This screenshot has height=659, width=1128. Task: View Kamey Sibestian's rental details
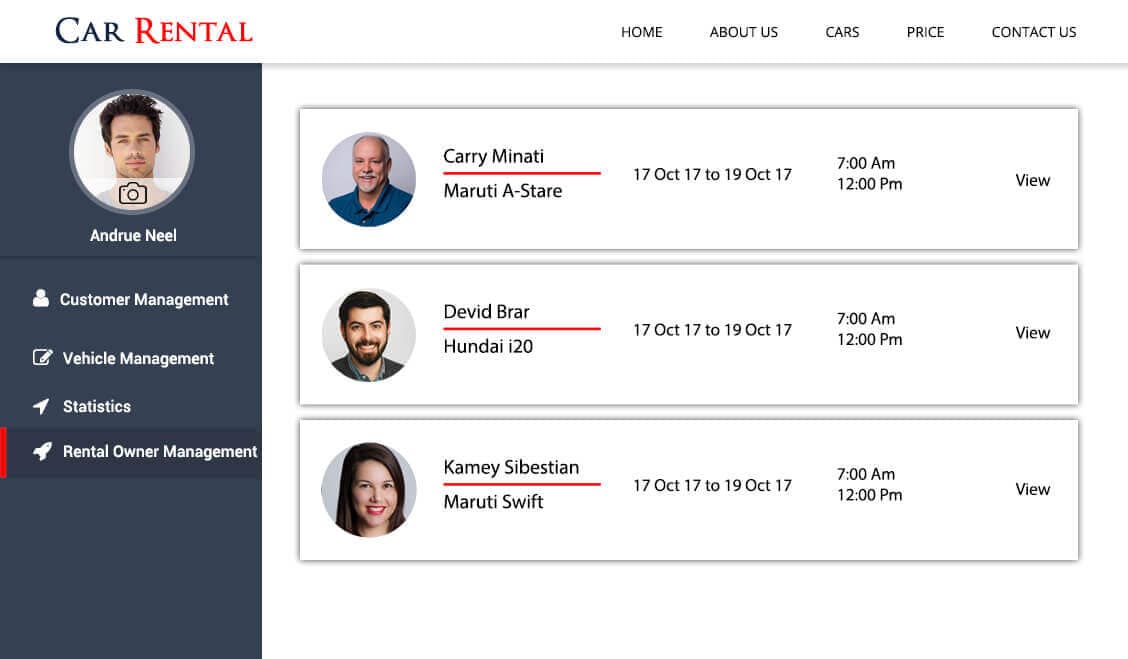[1032, 489]
